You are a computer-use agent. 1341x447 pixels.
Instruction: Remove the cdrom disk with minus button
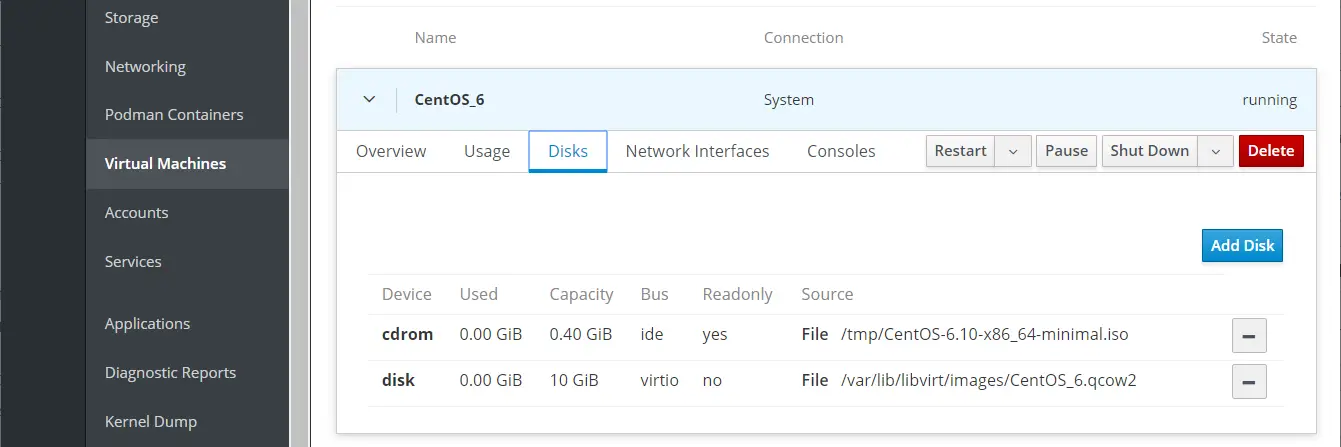[1249, 335]
